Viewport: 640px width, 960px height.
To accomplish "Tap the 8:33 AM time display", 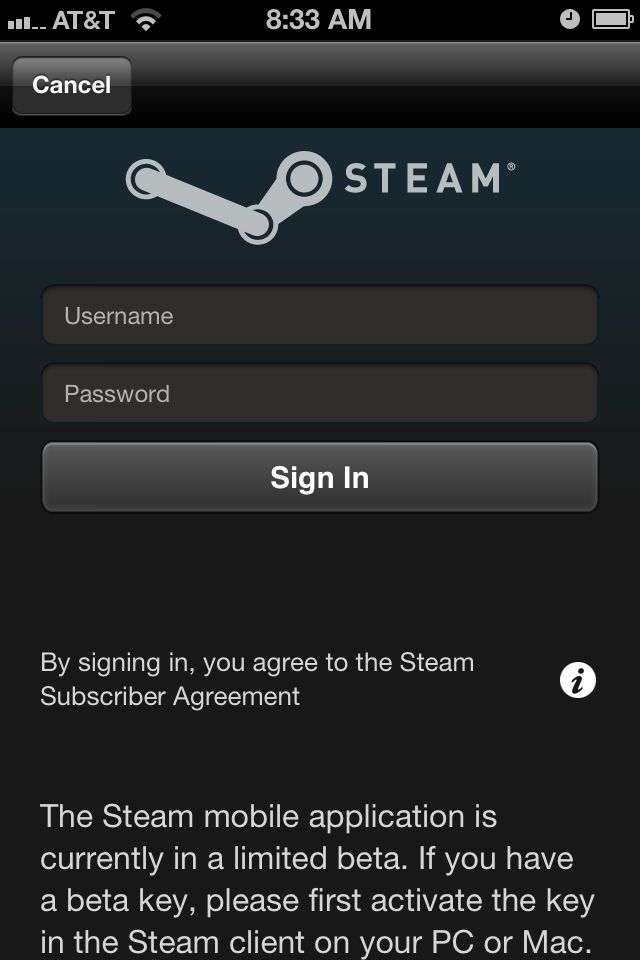I will (318, 20).
